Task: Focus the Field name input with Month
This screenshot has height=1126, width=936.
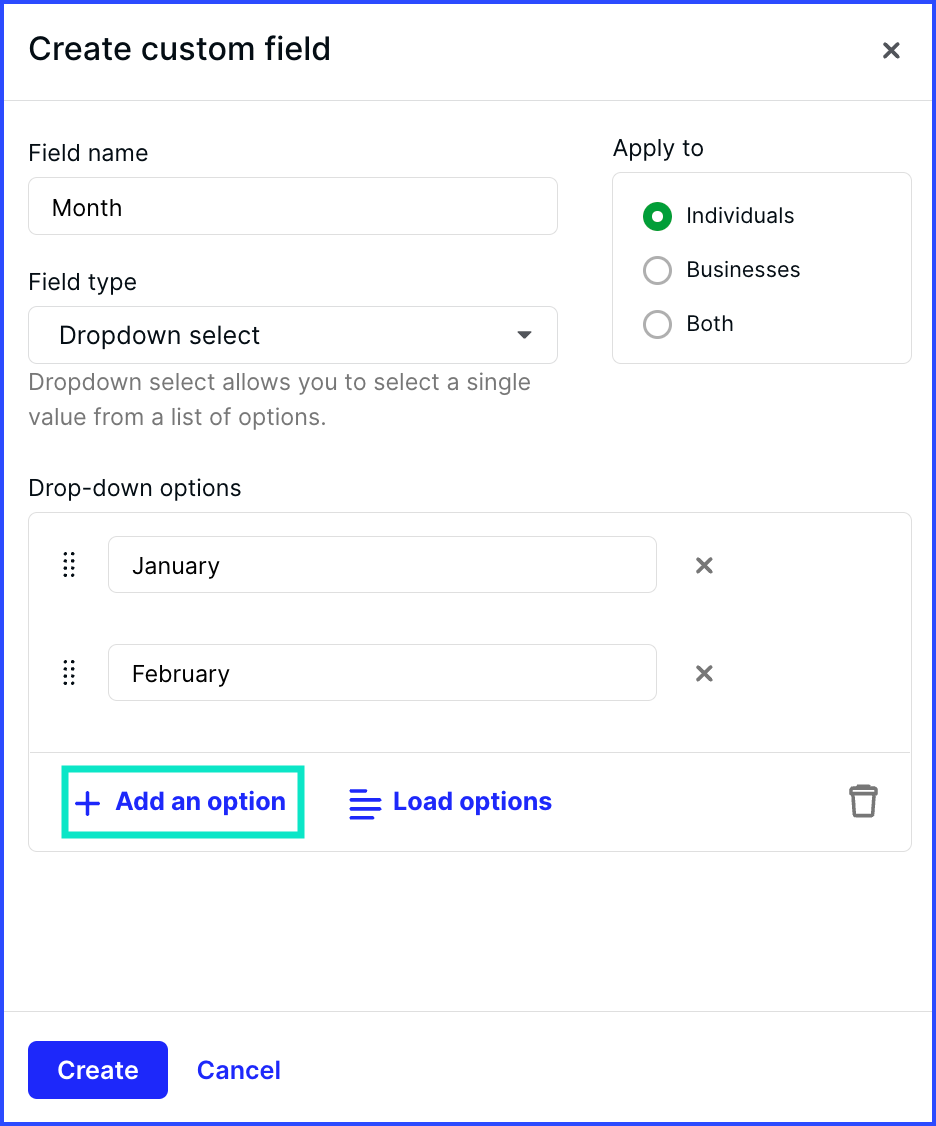Action: pyautogui.click(x=293, y=206)
